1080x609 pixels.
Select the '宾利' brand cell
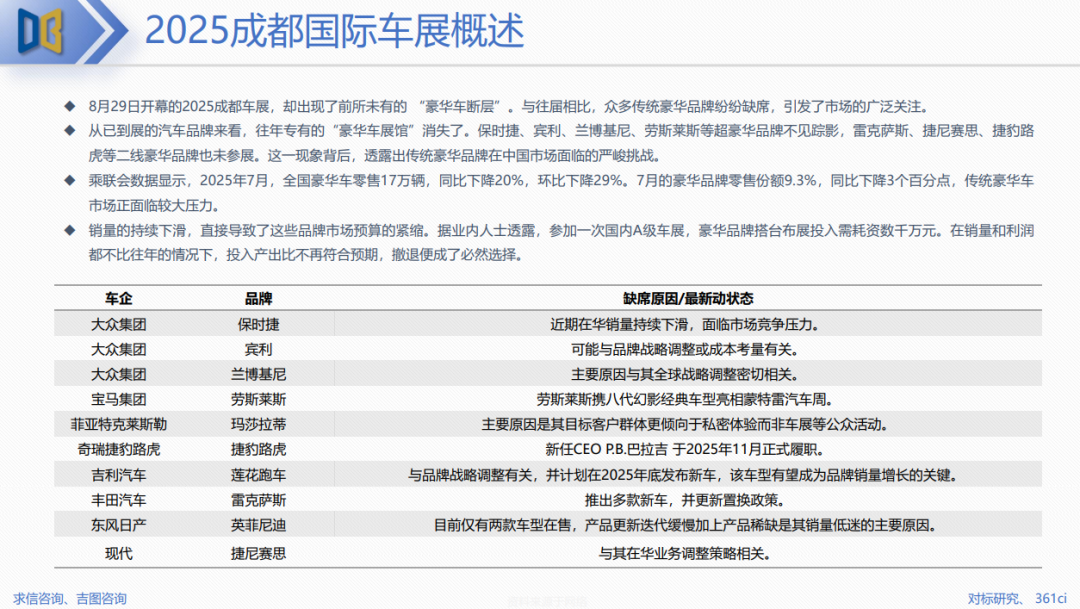click(x=258, y=349)
